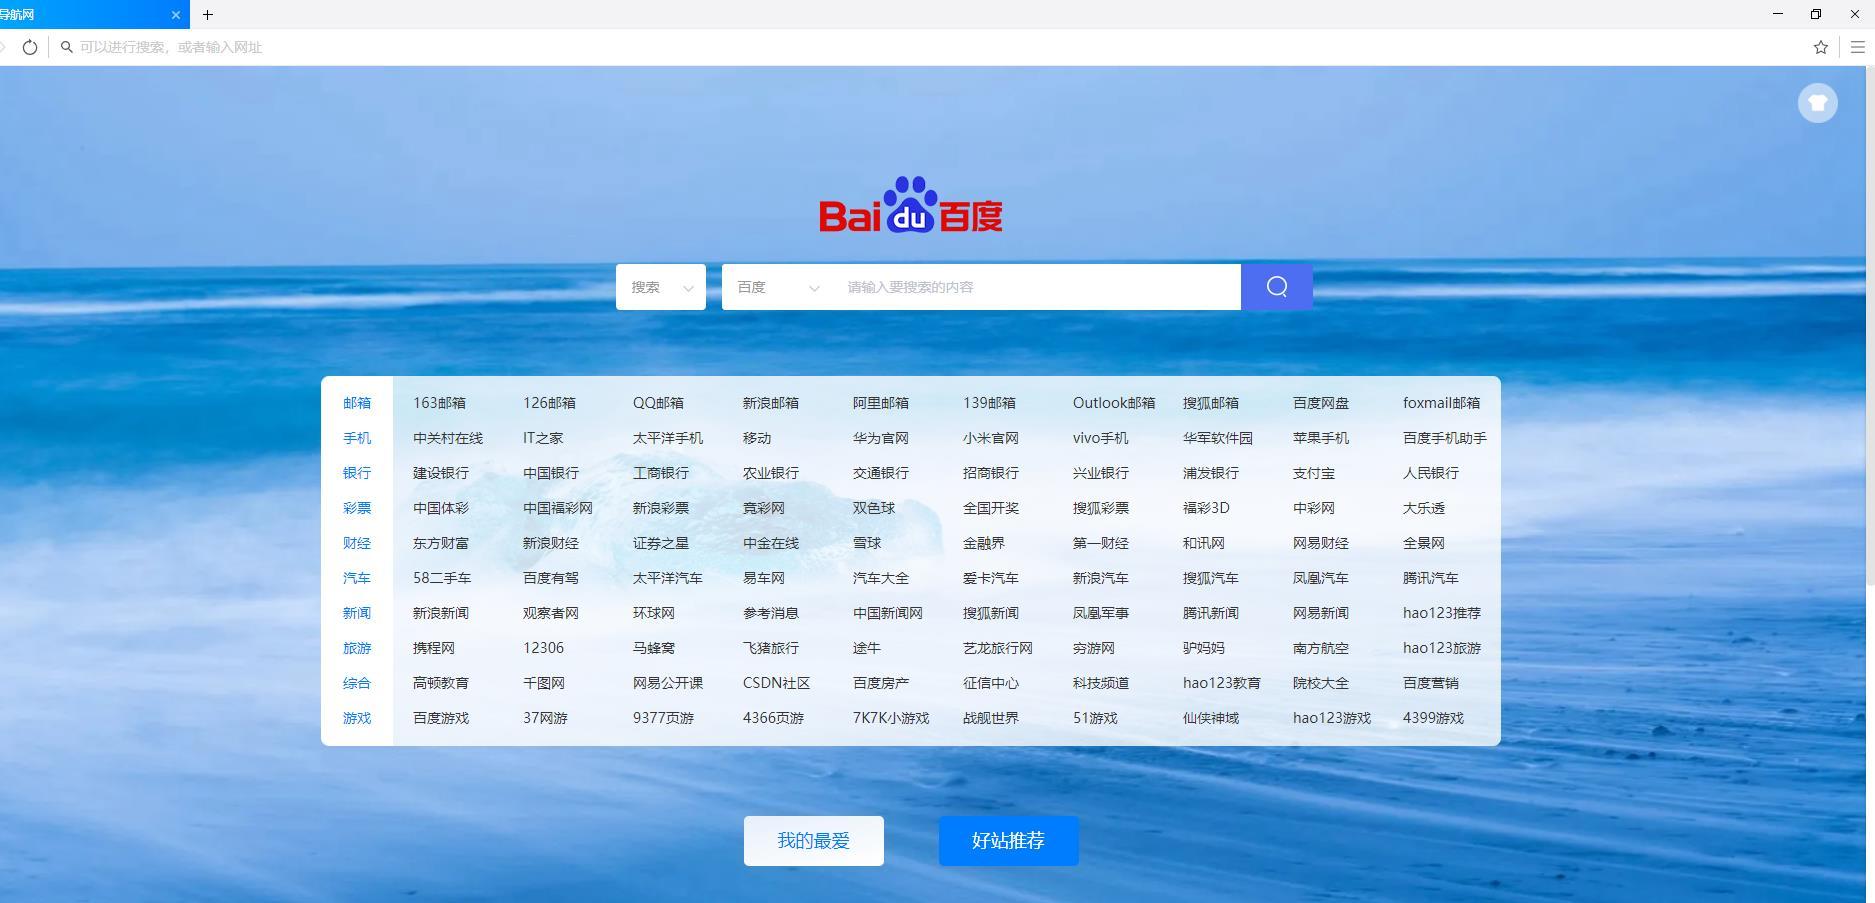Click the 好站推荐 button
The height and width of the screenshot is (903, 1875).
[1009, 841]
